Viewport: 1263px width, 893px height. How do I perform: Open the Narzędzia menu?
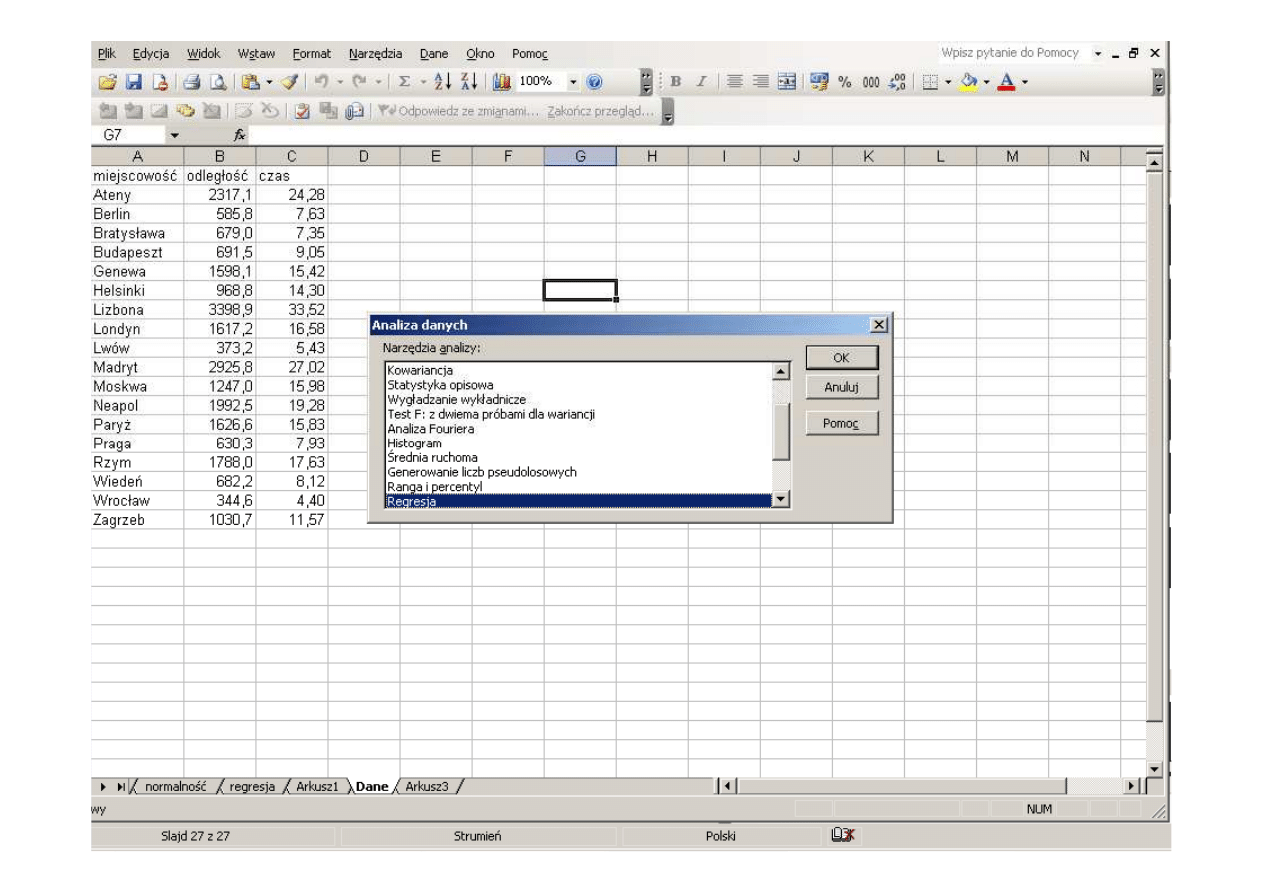(375, 53)
